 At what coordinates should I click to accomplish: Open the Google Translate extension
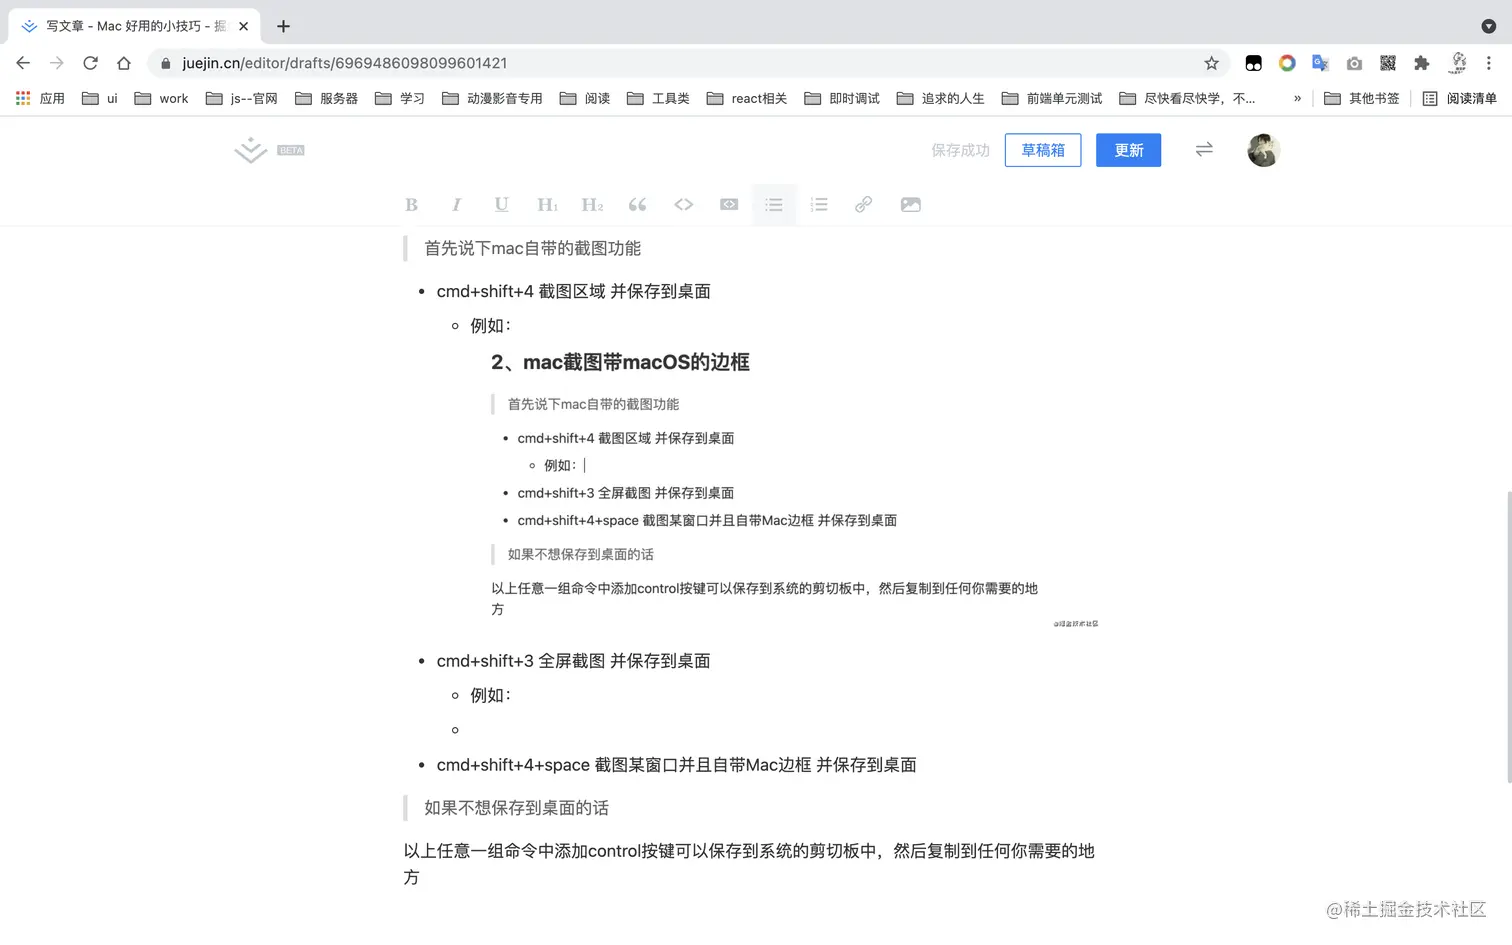coord(1320,63)
